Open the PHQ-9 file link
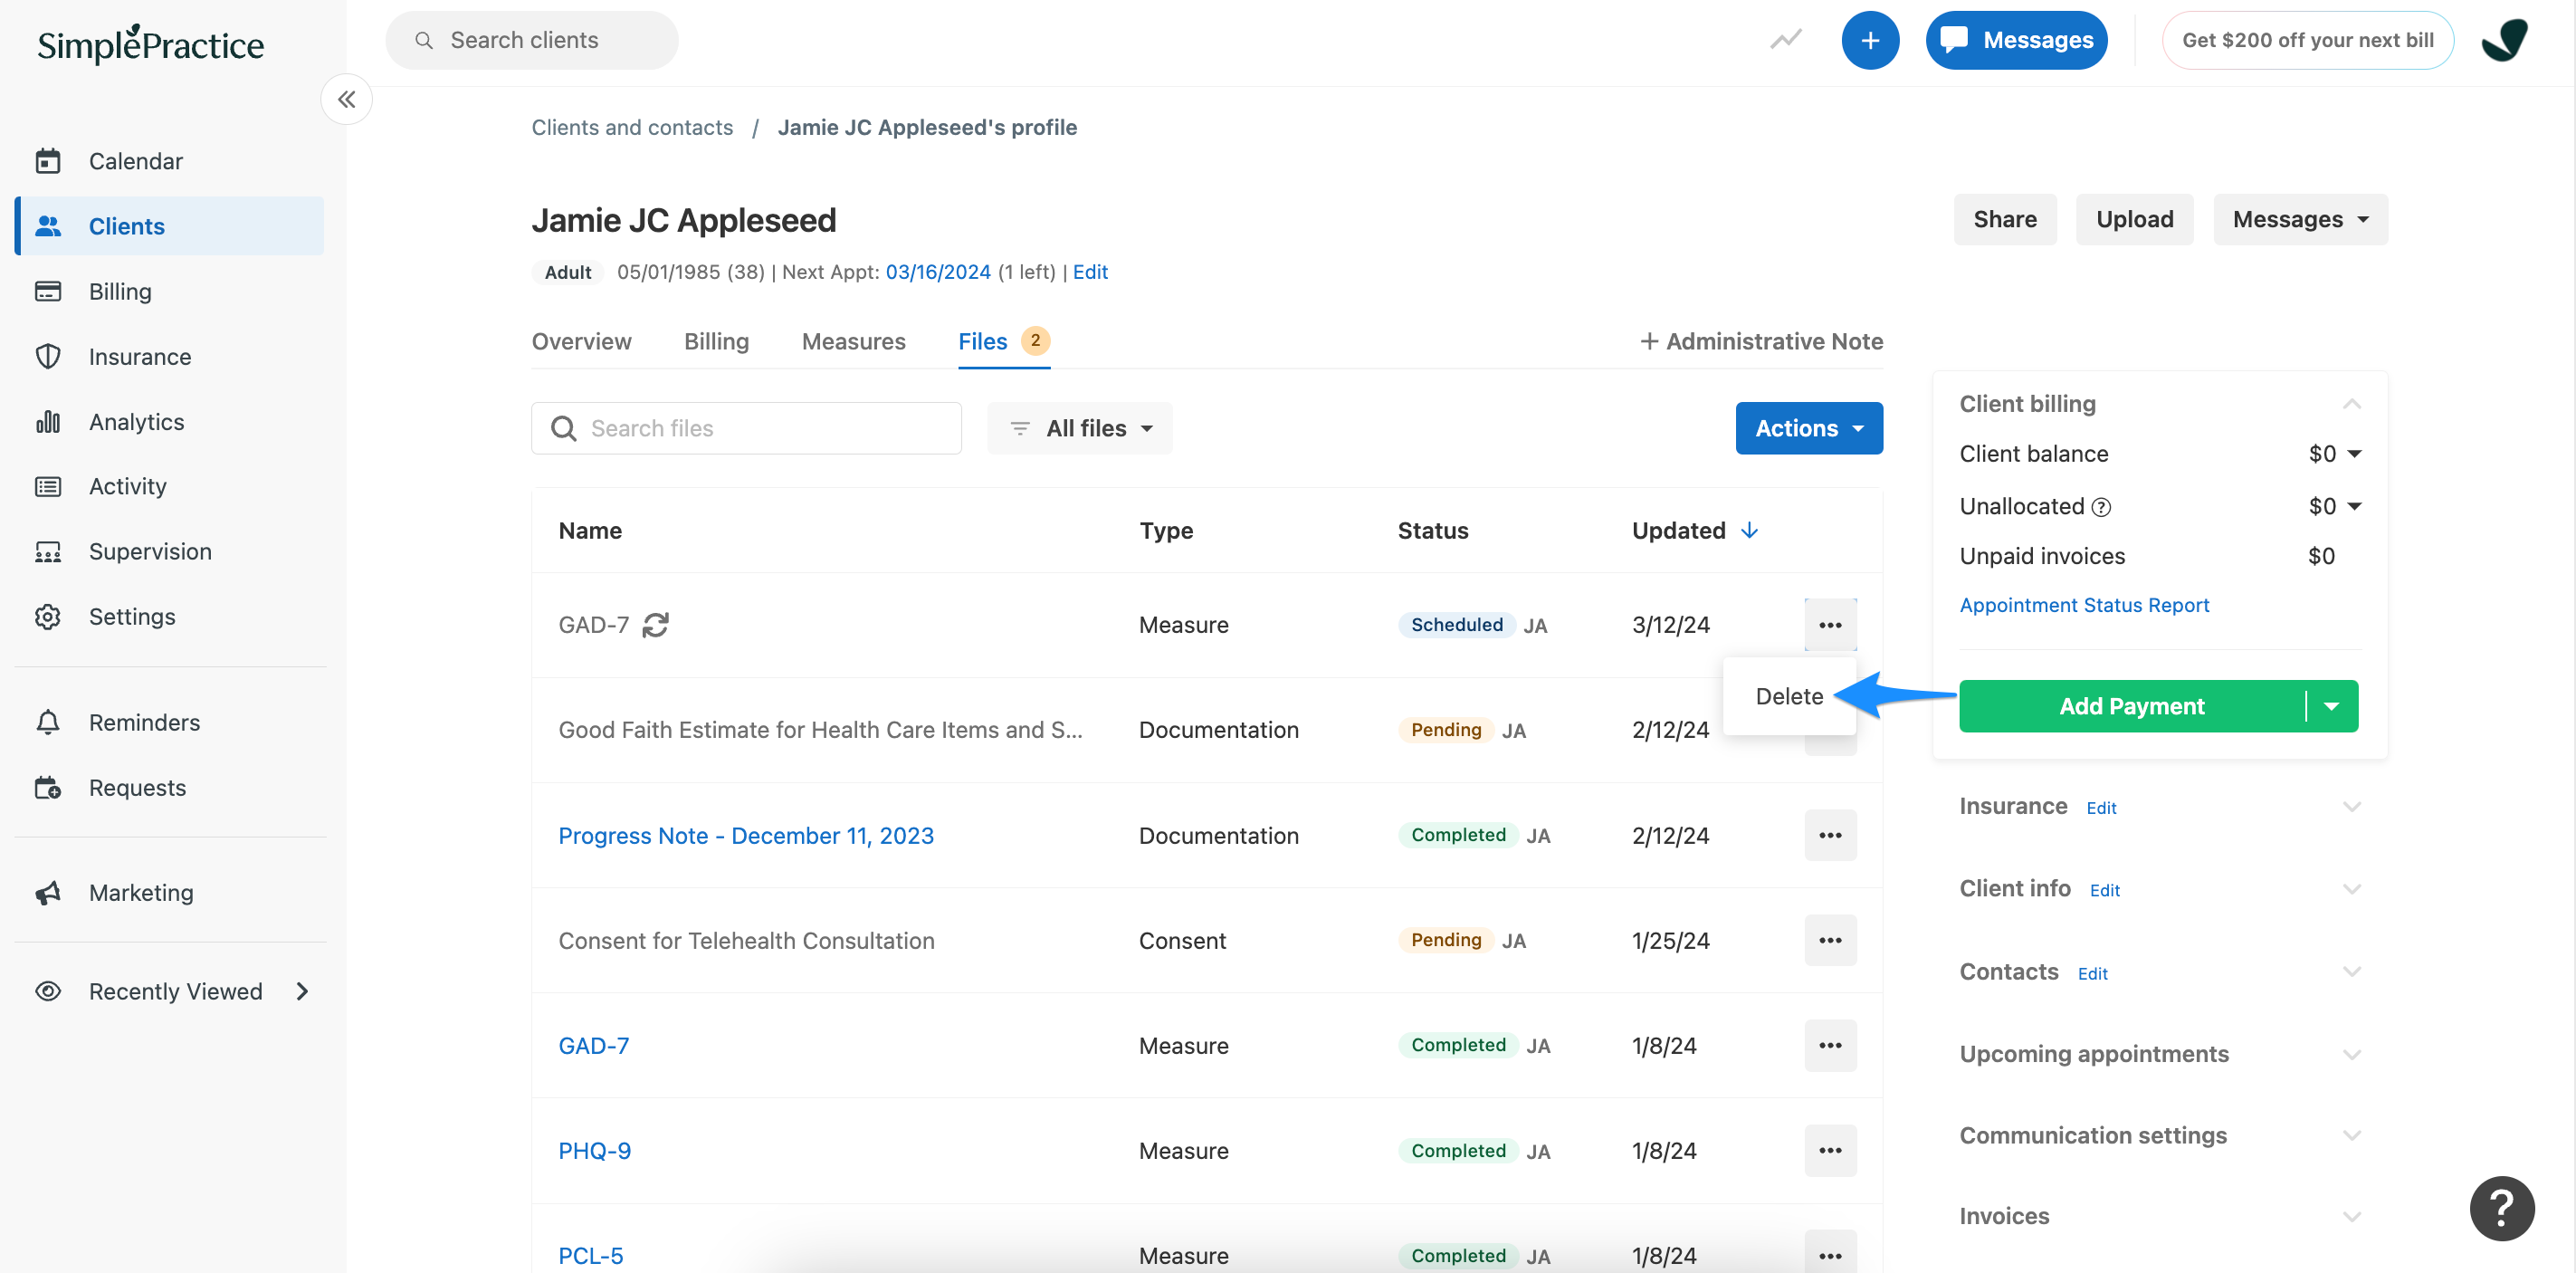 click(594, 1150)
